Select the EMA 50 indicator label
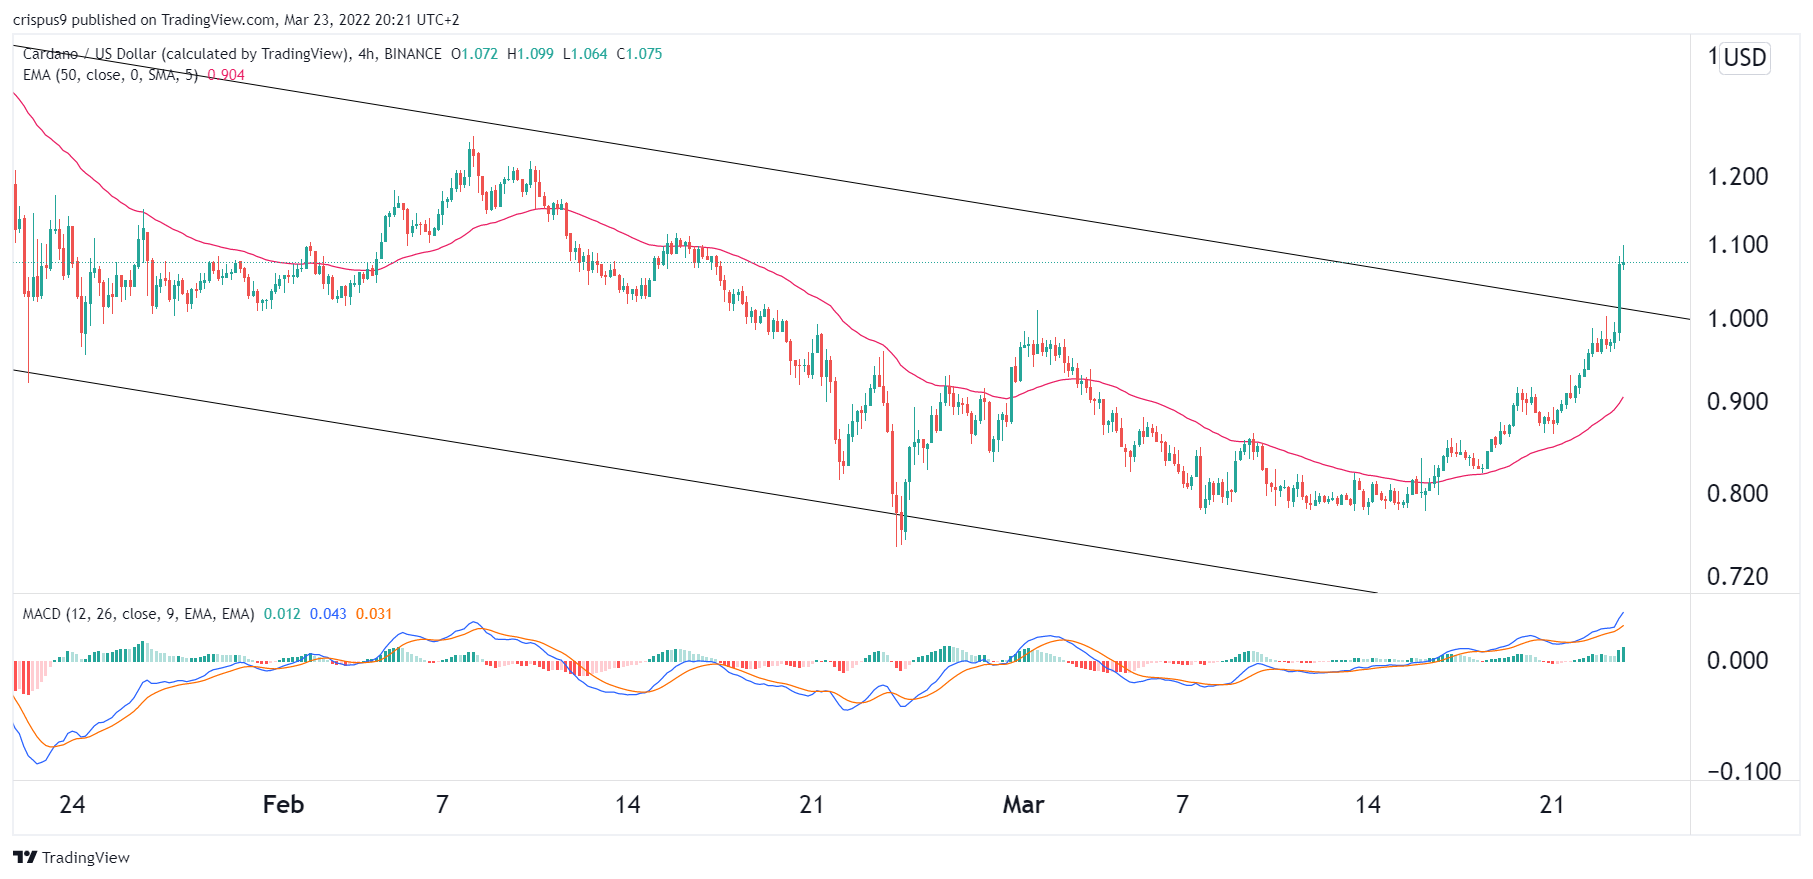Viewport: 1813px width, 879px height. click(x=110, y=75)
